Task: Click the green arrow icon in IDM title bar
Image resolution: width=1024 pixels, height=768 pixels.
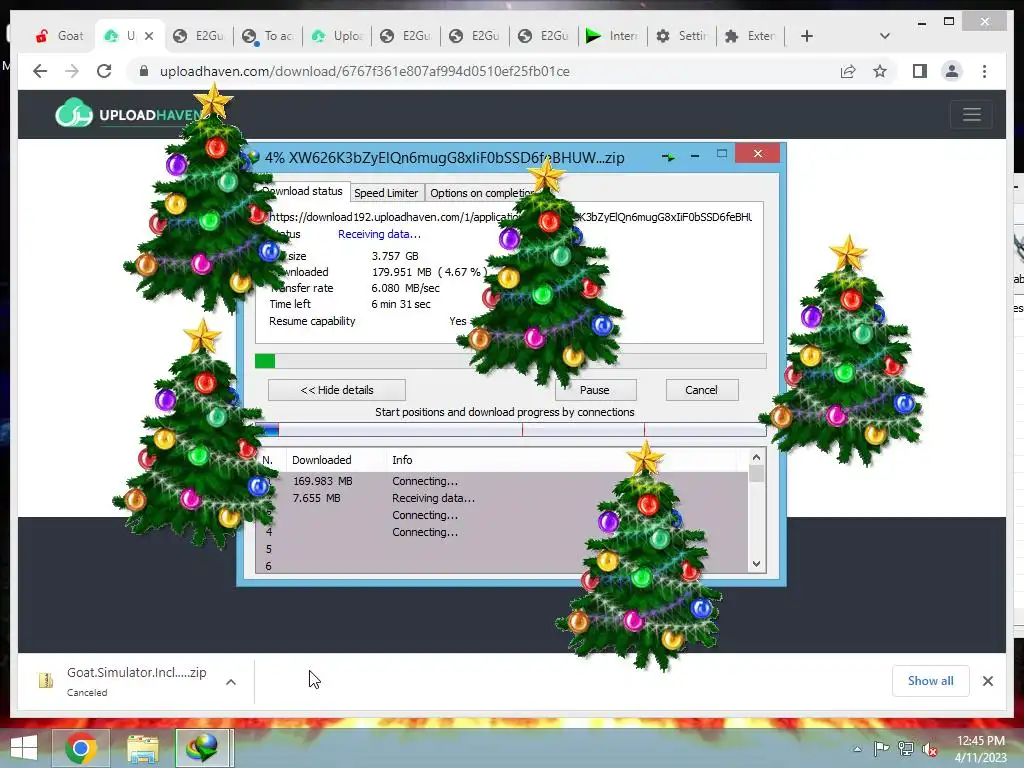Action: [668, 157]
